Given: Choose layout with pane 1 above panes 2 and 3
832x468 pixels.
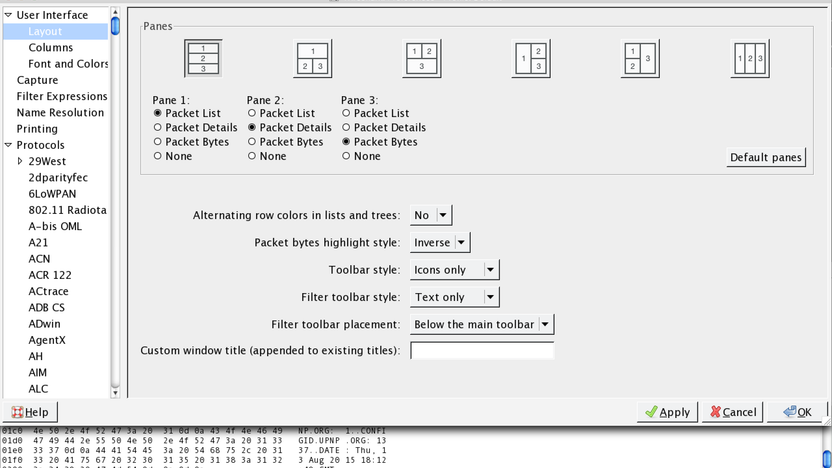Looking at the screenshot, I should pos(313,58).
